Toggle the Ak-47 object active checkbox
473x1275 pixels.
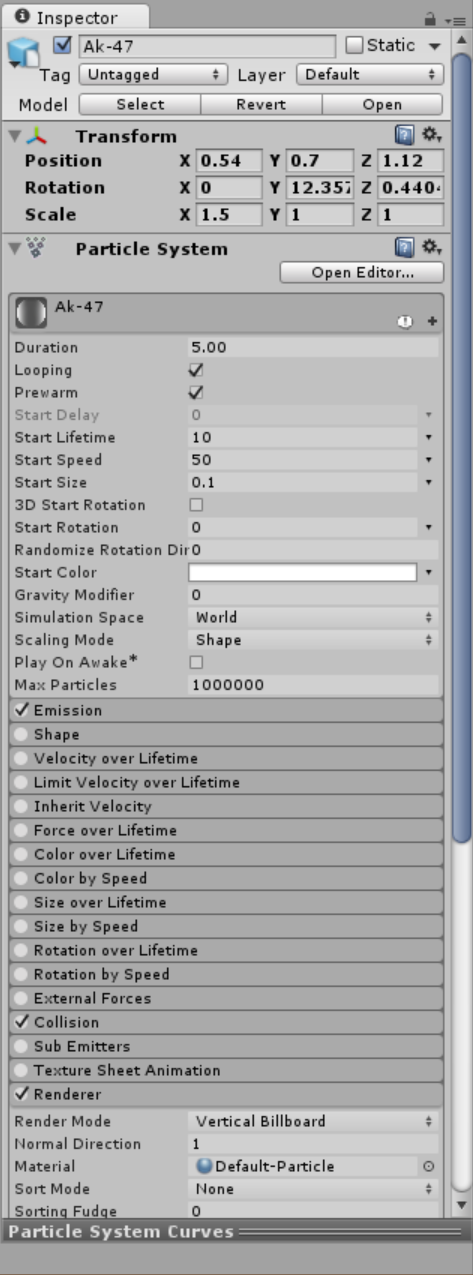[63, 45]
